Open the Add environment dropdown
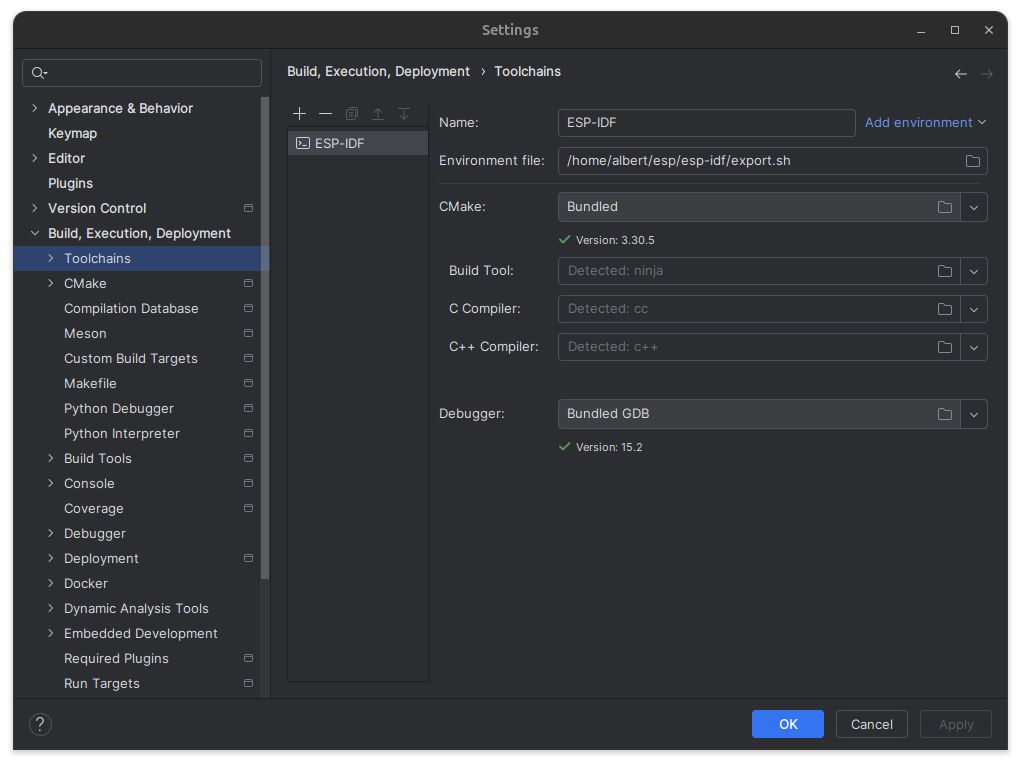 (x=925, y=122)
